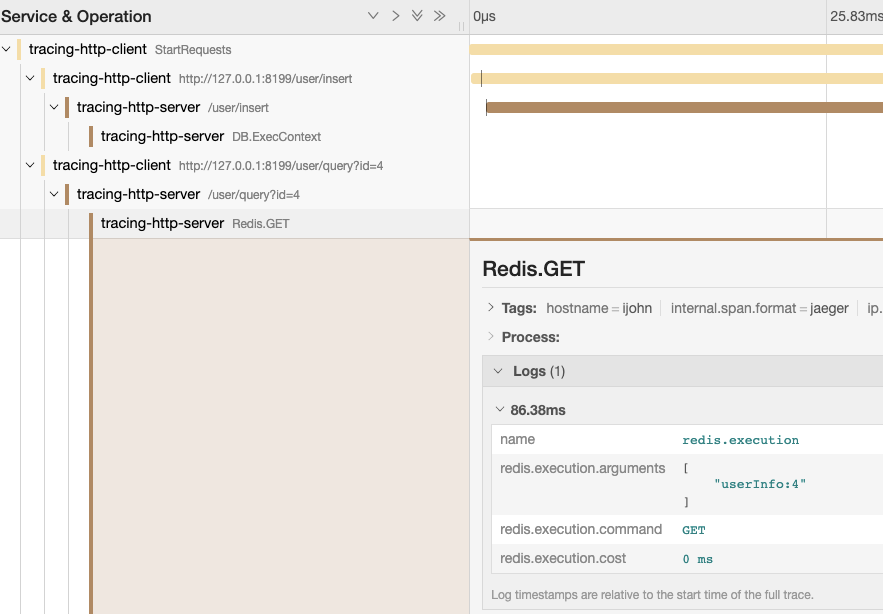Expand the Process section
Screen dimensions: 883x614
(491, 337)
